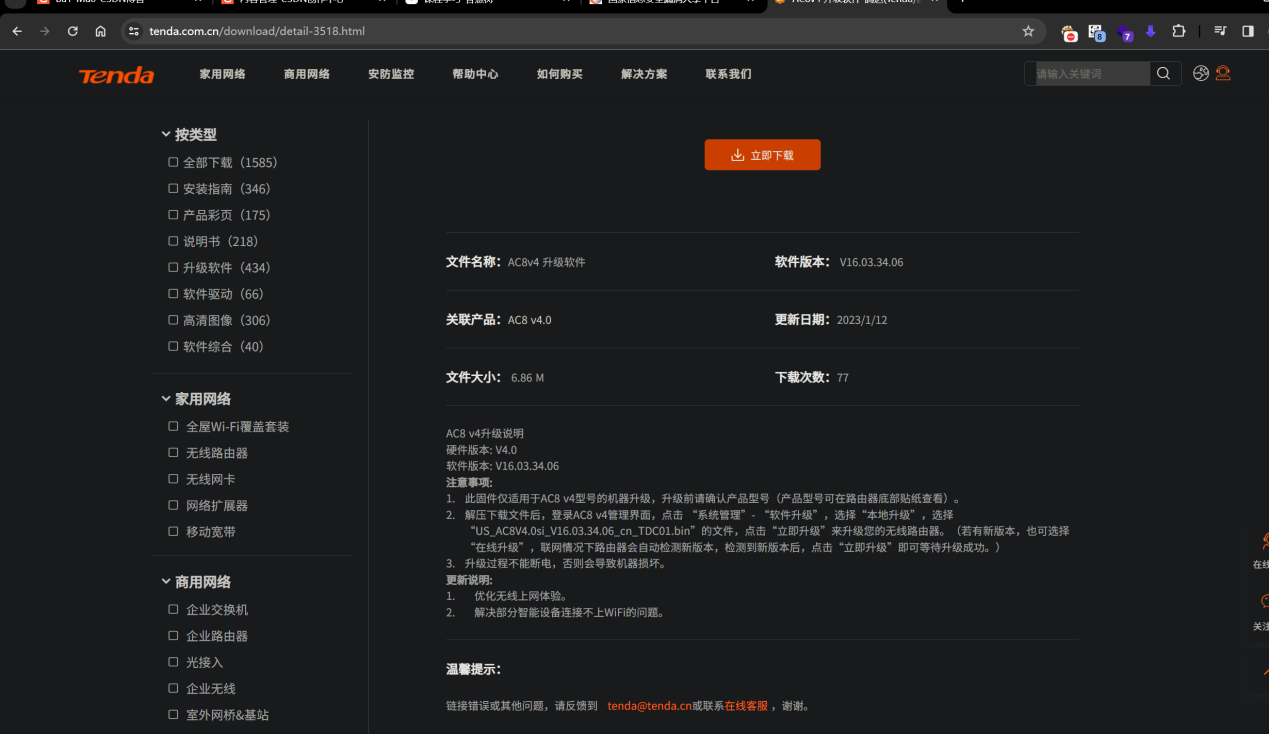Click the magnifier search icon

coord(1163,73)
